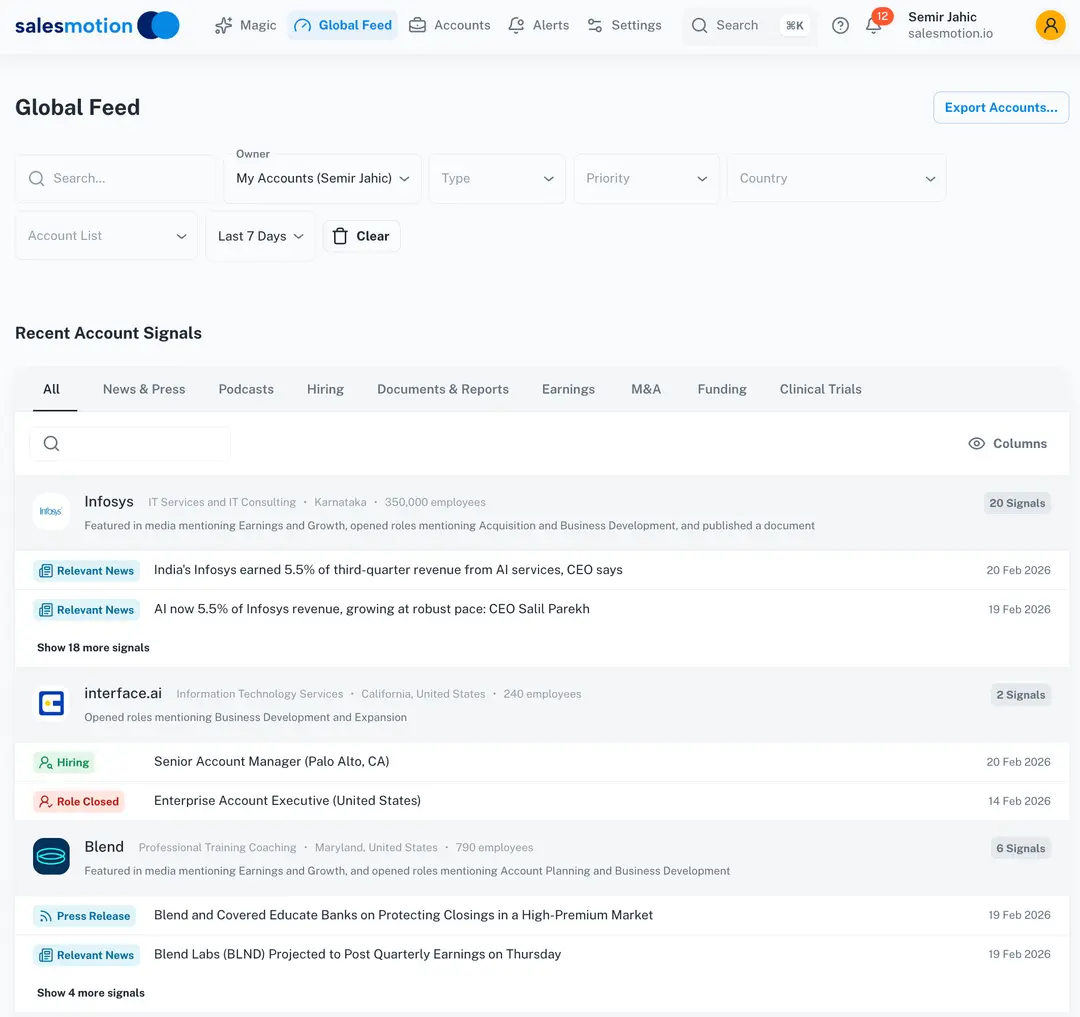Switch to the Podcasts tab

(246, 389)
